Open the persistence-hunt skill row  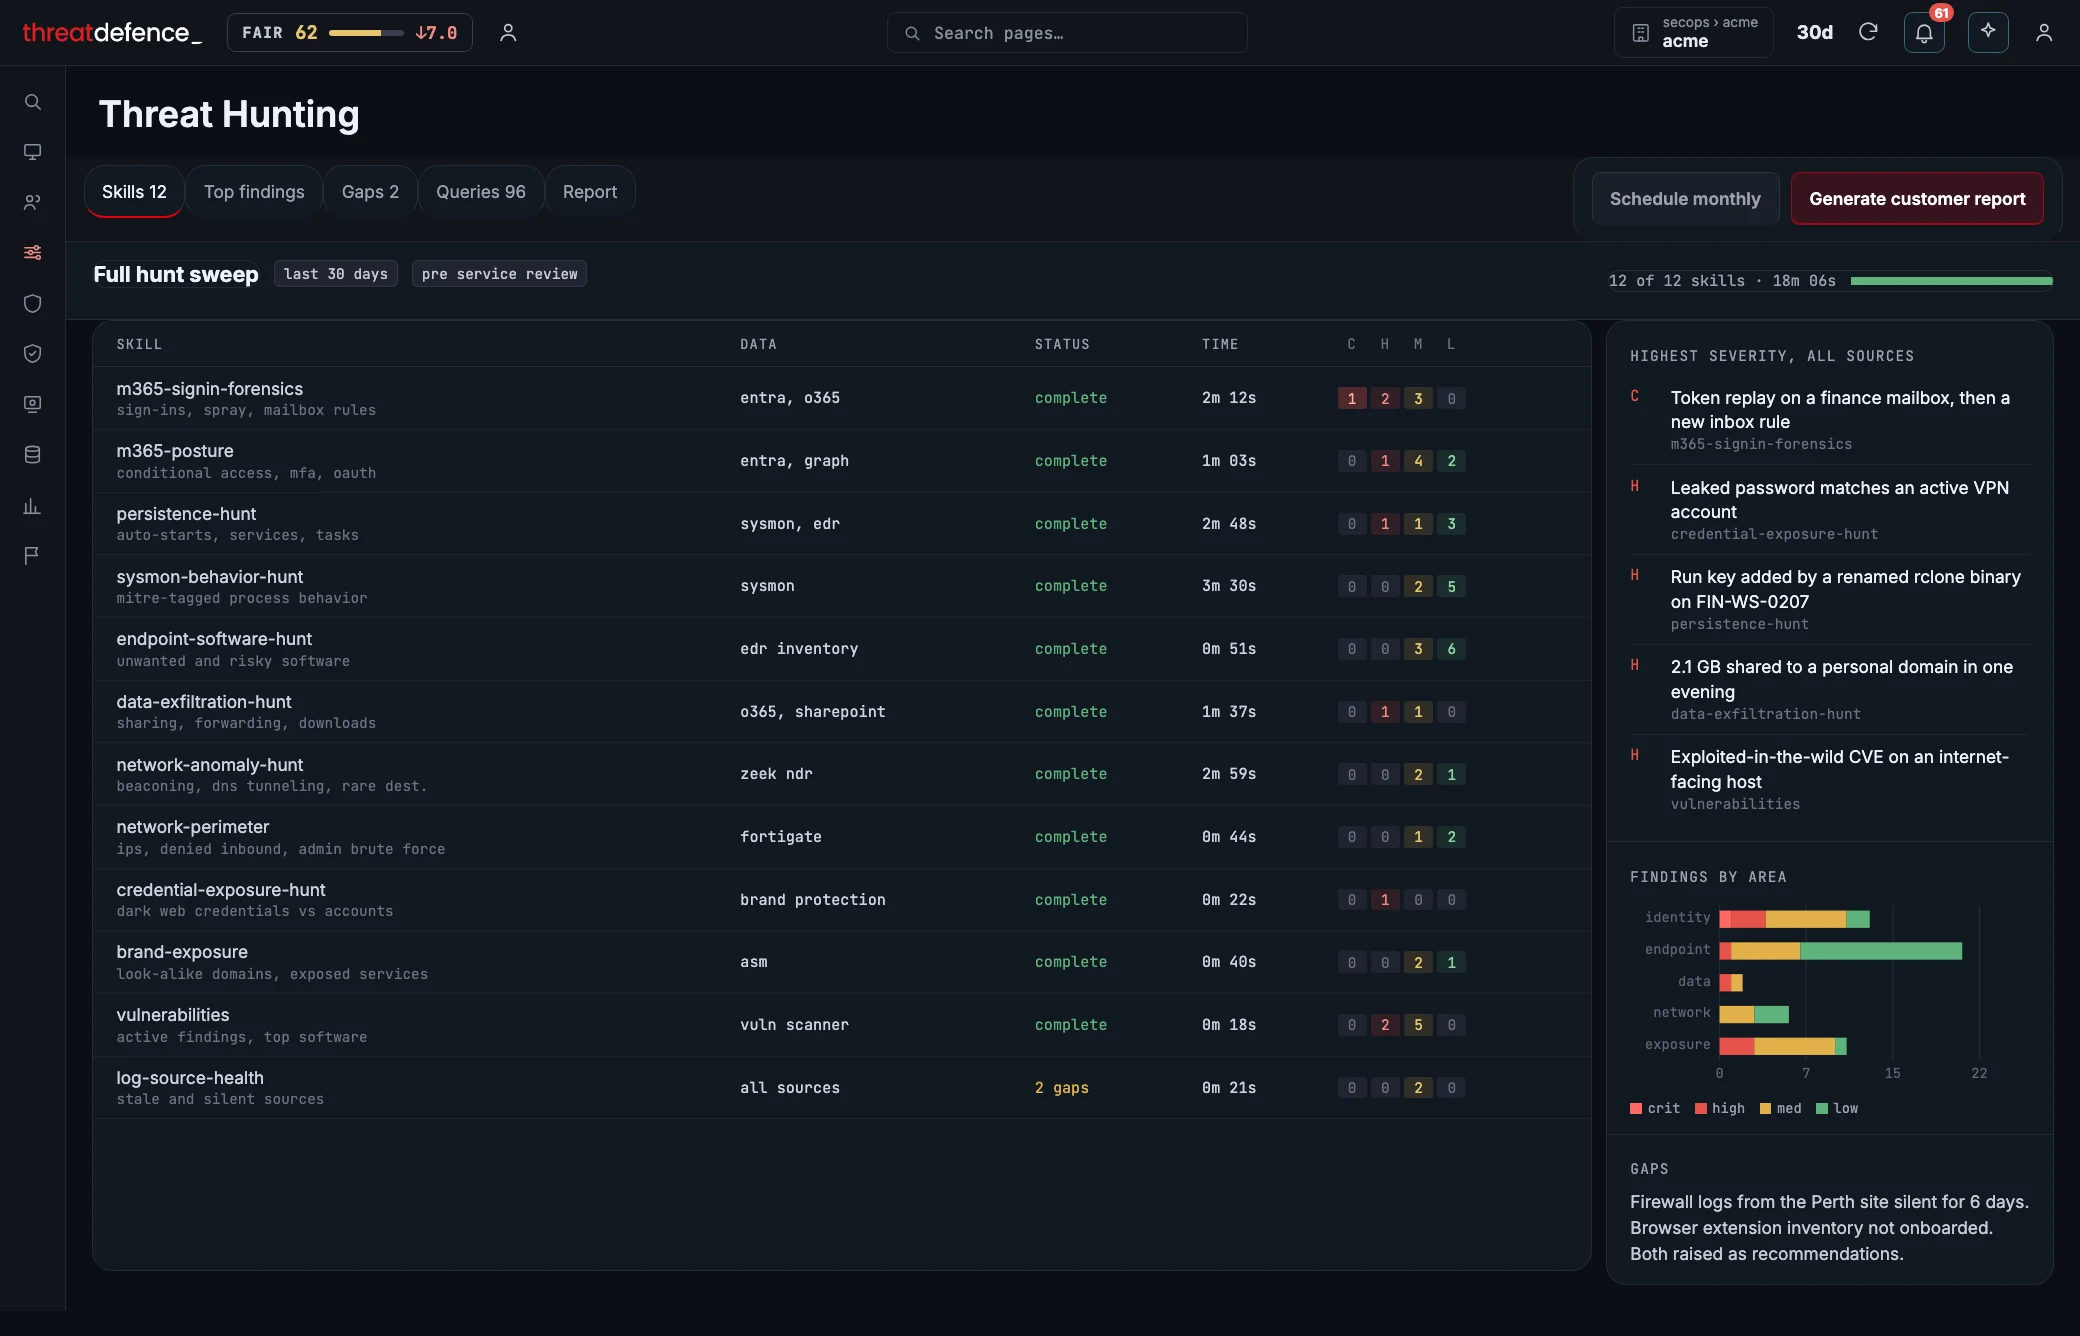click(x=841, y=524)
